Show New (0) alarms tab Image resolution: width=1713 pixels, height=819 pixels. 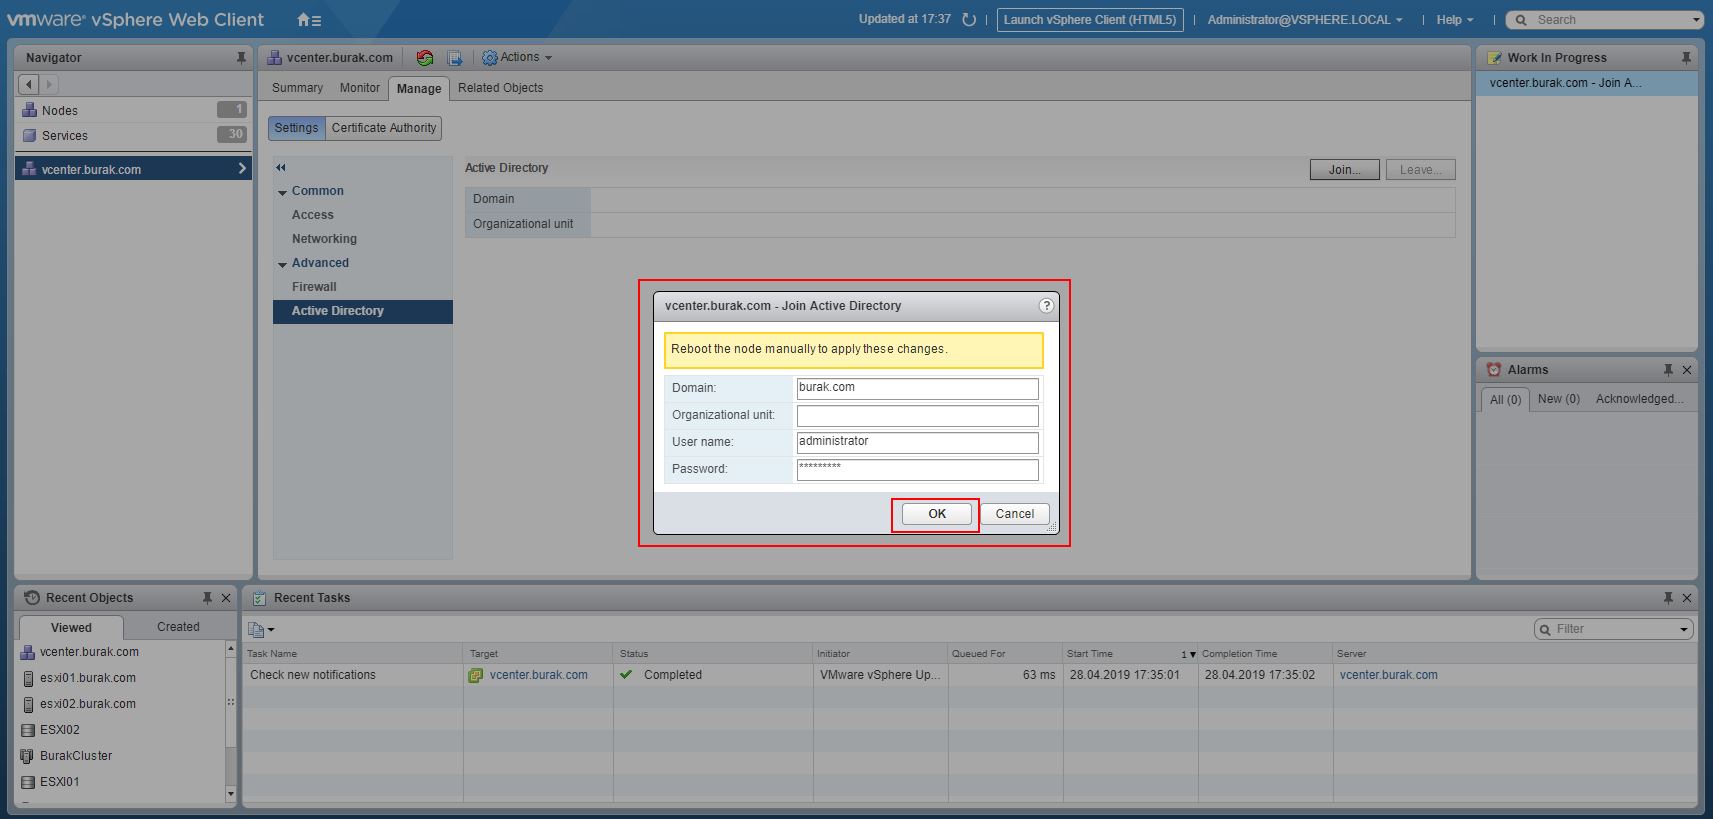pyautogui.click(x=1558, y=399)
